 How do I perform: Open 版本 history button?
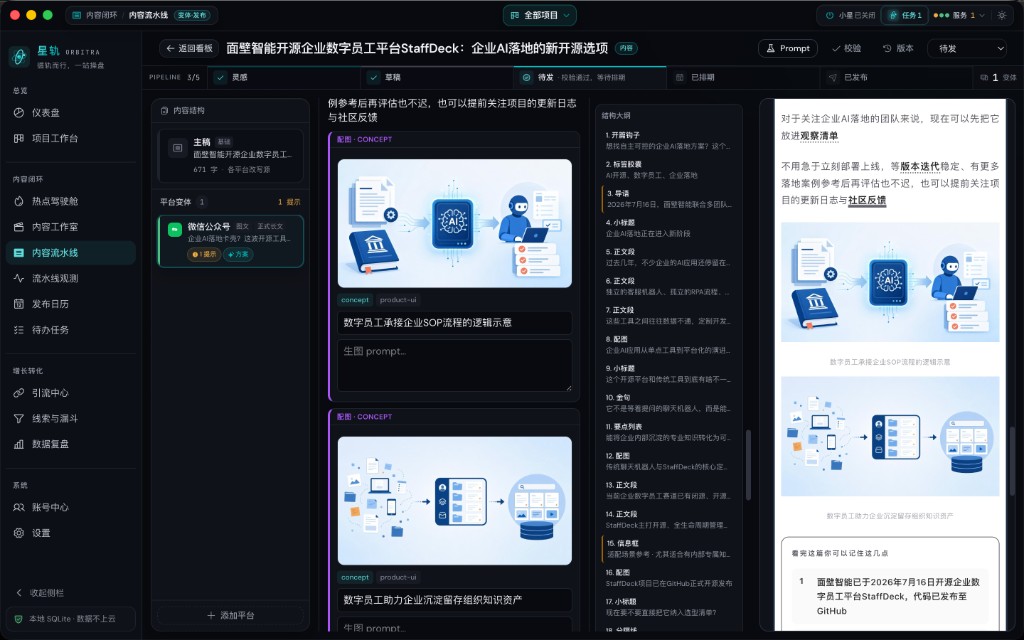coord(898,48)
